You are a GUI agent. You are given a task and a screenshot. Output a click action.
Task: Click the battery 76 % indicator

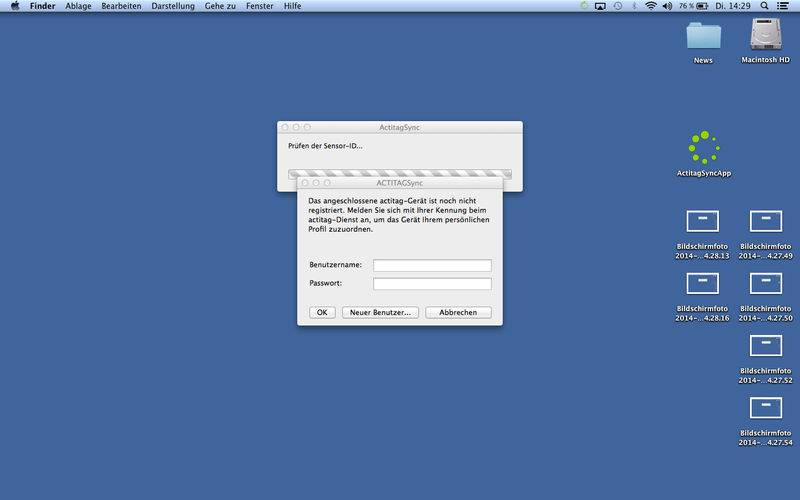693,6
